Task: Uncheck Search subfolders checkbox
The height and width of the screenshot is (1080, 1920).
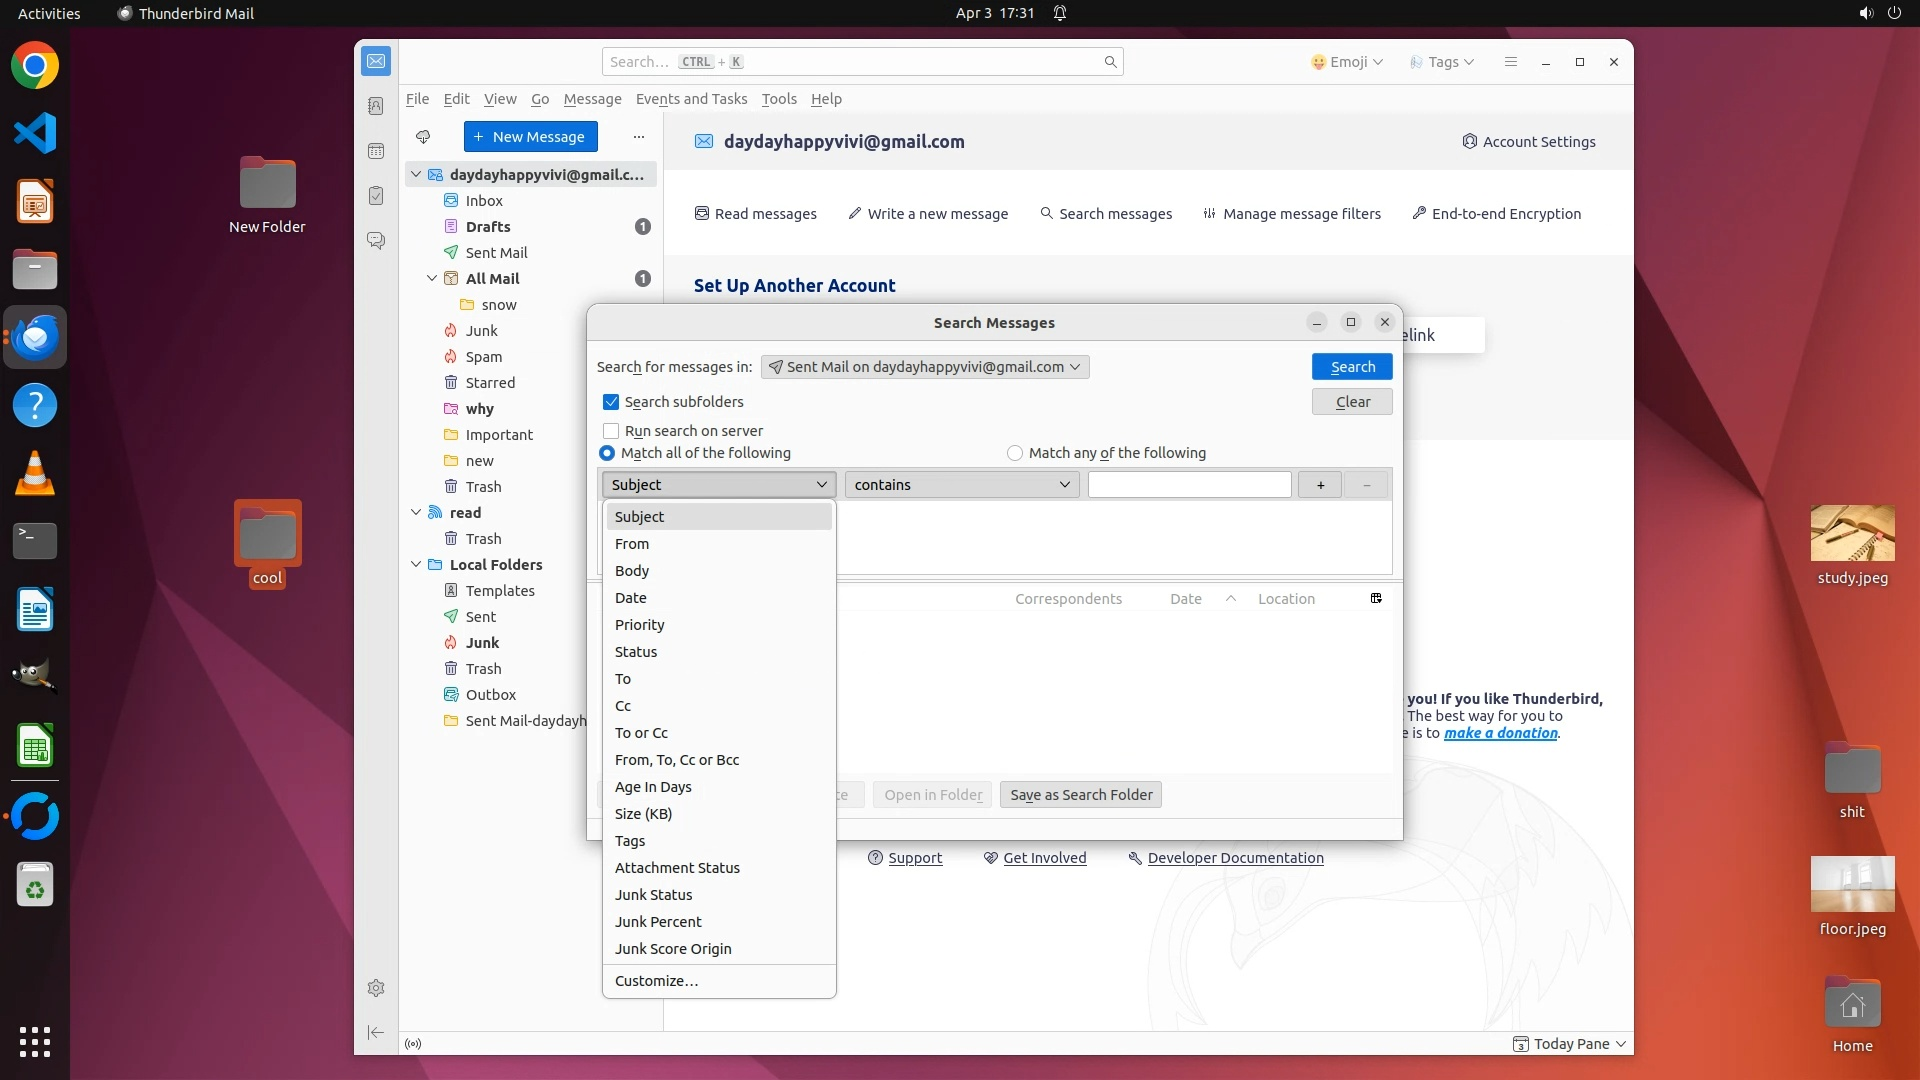Action: click(x=611, y=402)
